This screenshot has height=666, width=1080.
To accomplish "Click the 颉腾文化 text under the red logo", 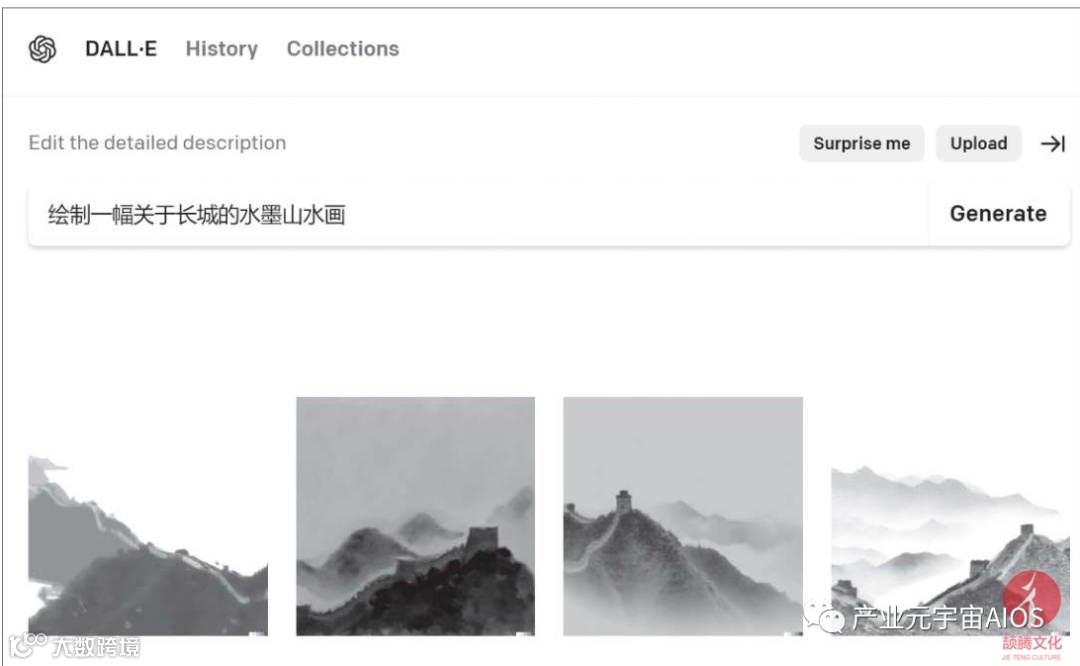I will [1031, 643].
